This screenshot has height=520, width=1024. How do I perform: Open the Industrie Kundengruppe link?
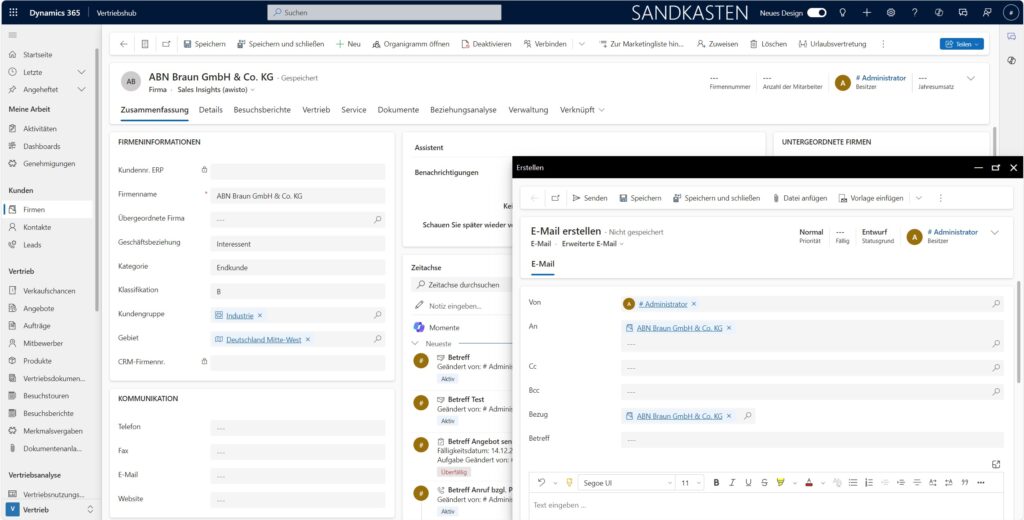pos(240,315)
